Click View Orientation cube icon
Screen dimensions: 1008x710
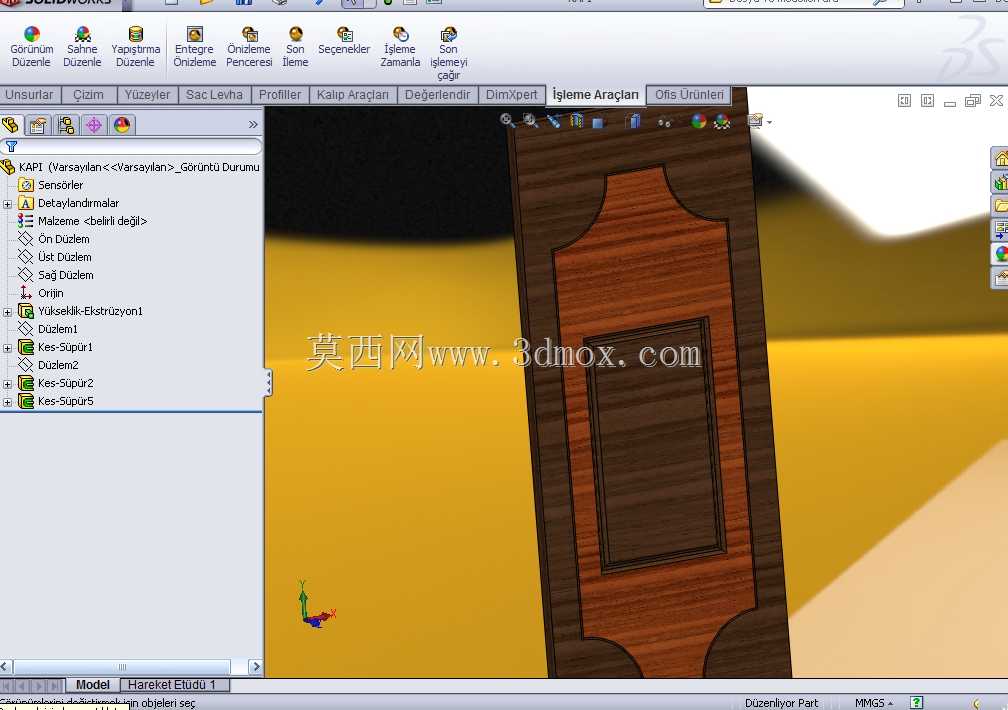598,122
